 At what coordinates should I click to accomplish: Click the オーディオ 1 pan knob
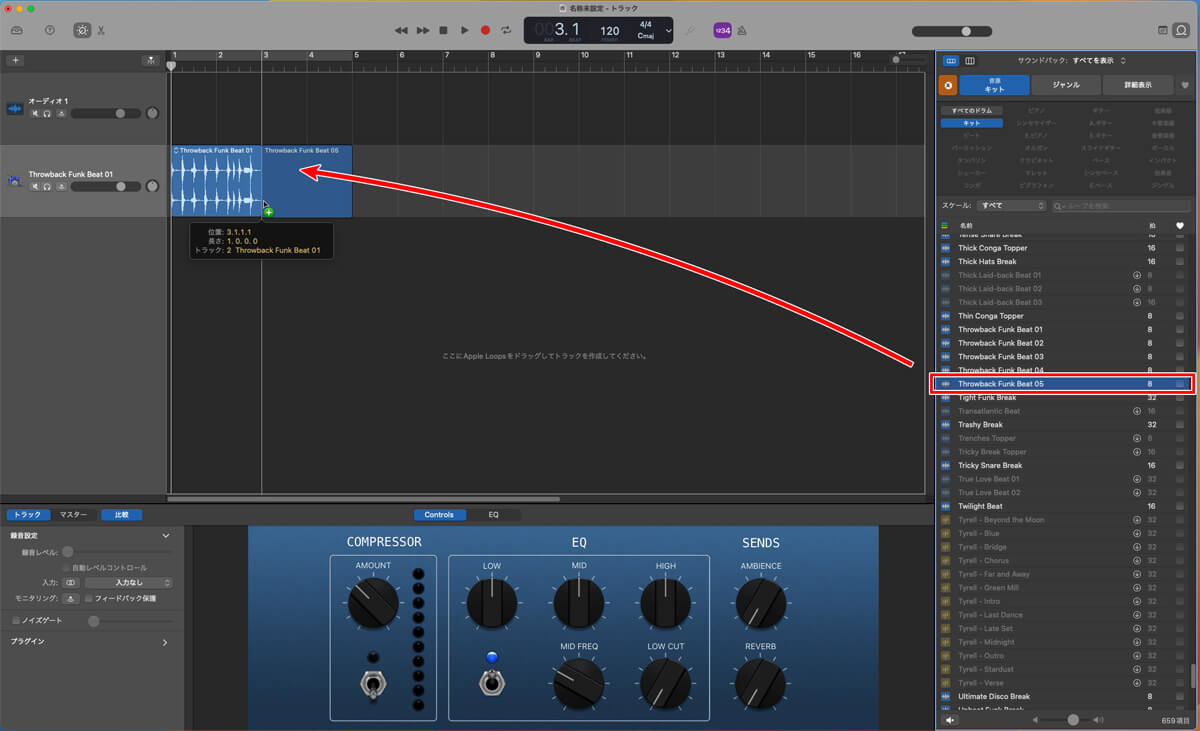pyautogui.click(x=152, y=114)
